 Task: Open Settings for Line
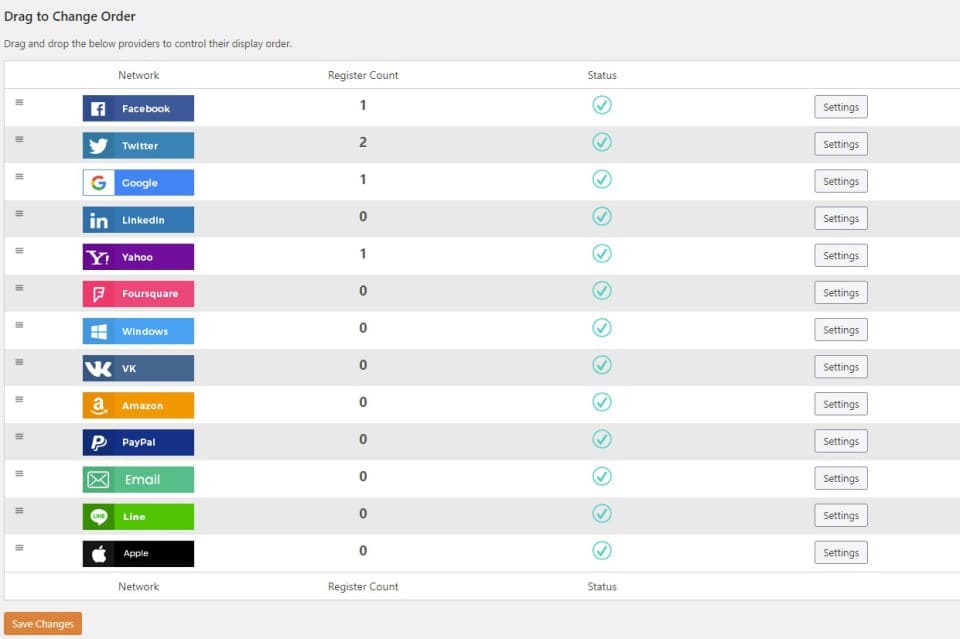coord(841,515)
